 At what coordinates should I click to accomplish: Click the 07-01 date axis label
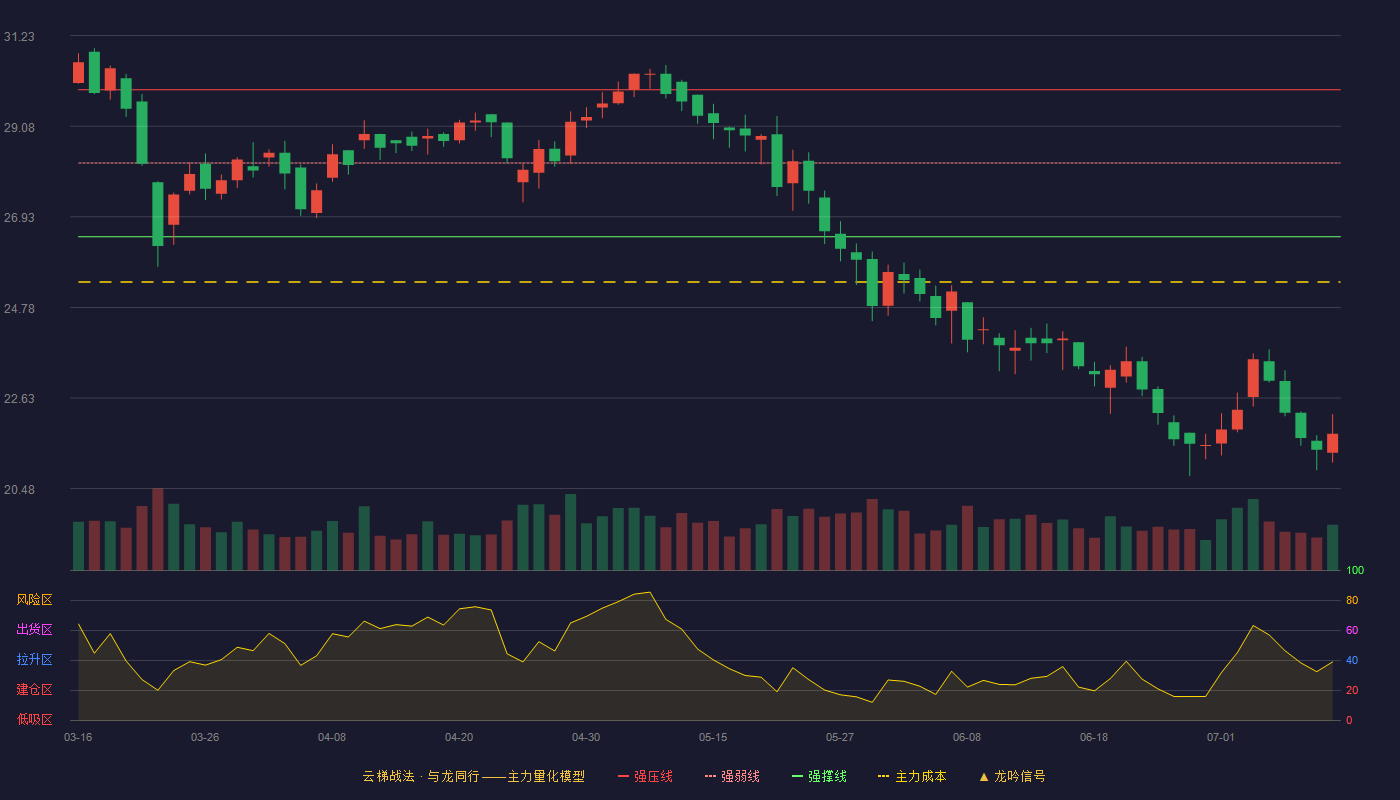pos(1221,737)
